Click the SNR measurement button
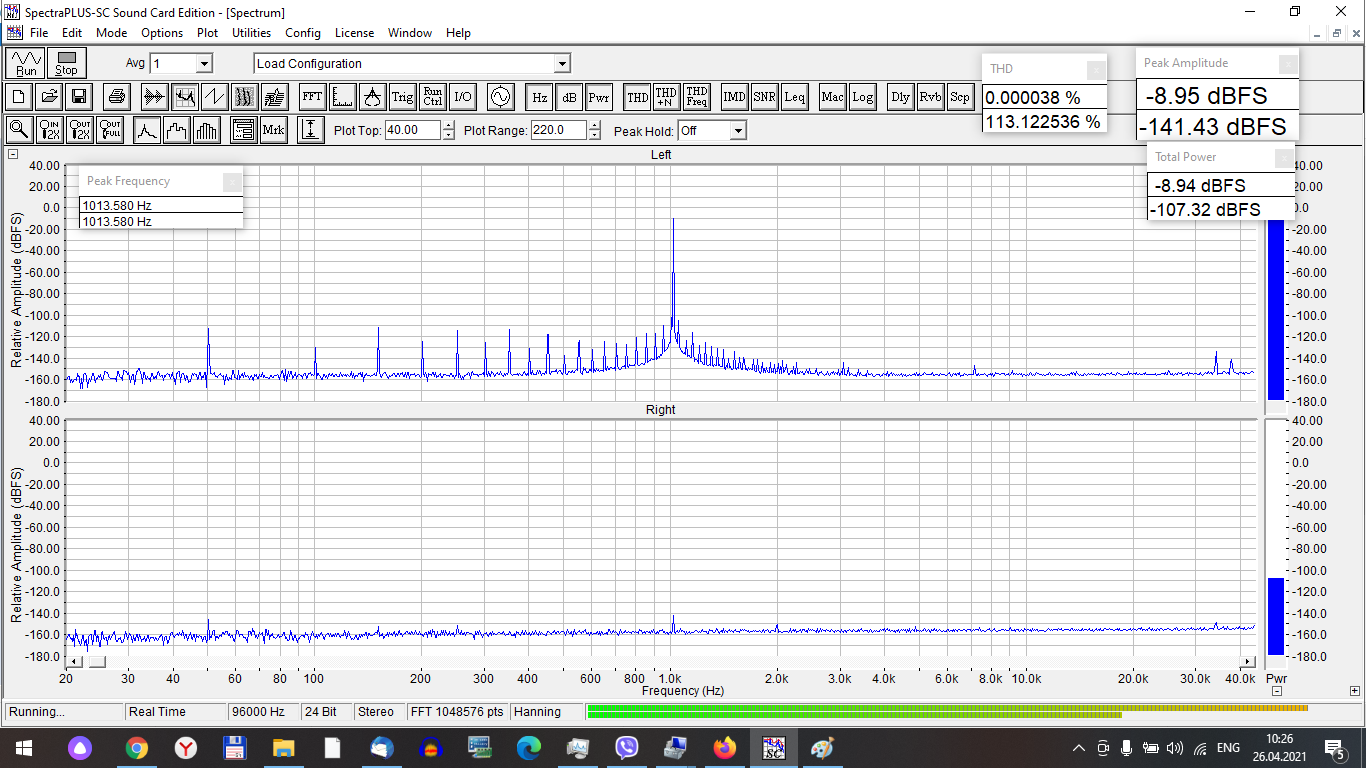Screen dimensions: 1366x768 pos(764,97)
